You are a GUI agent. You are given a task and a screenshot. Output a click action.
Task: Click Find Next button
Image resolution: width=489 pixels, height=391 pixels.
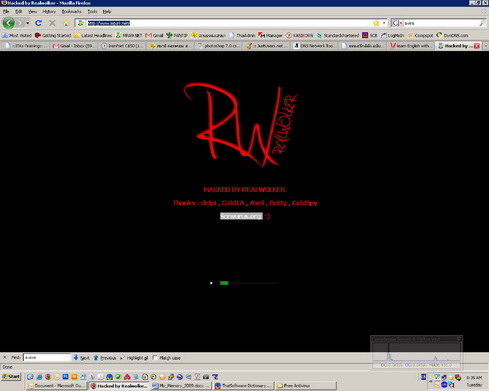click(x=81, y=358)
